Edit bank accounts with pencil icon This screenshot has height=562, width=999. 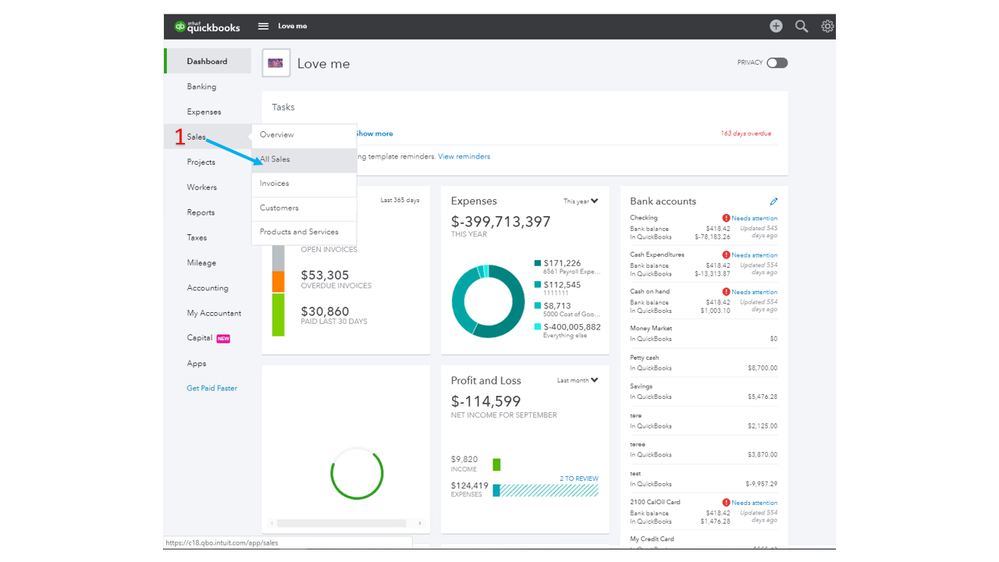point(773,201)
